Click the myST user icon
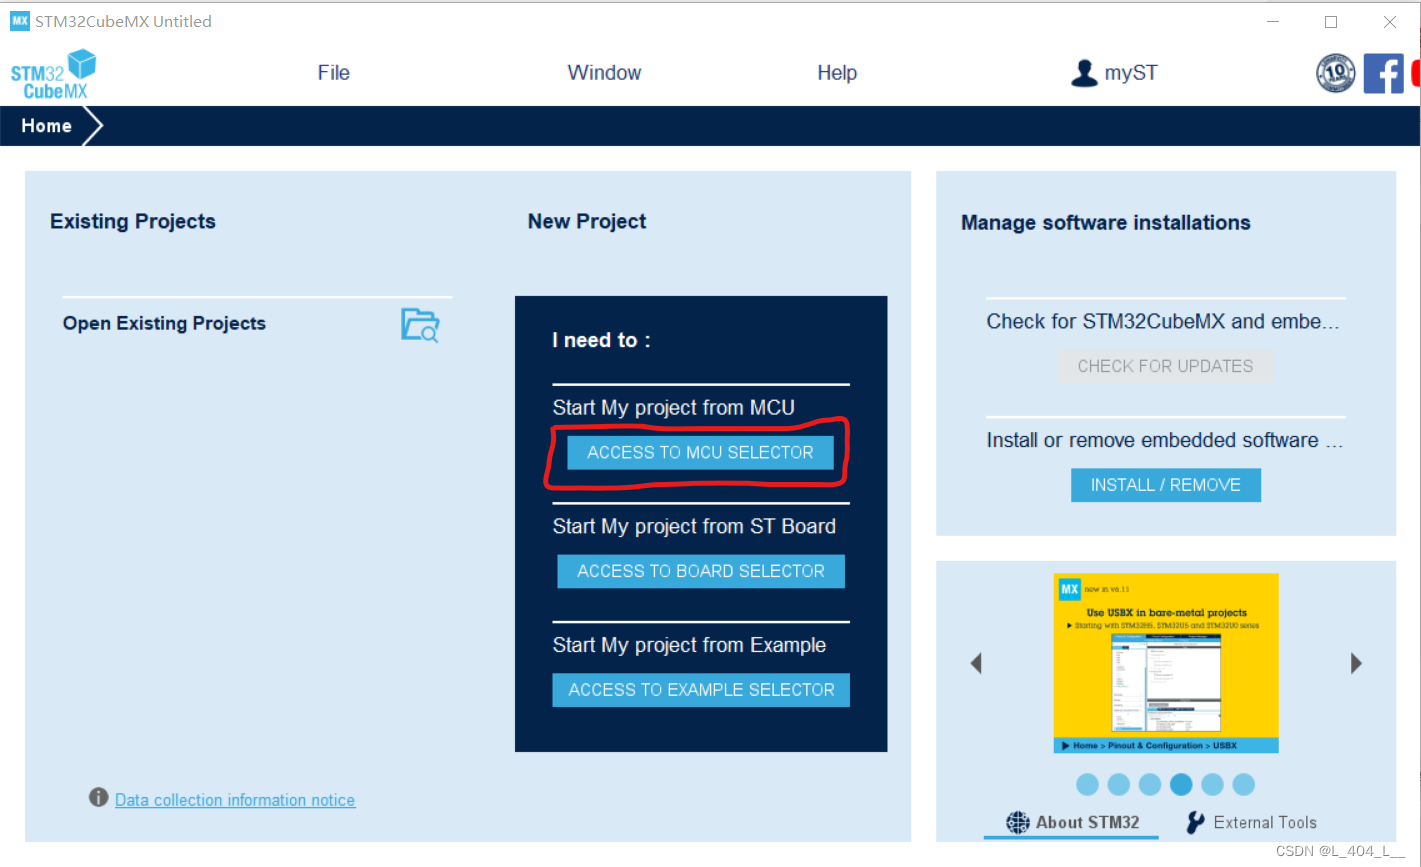Image resolution: width=1421 pixels, height=867 pixels. [x=1084, y=73]
